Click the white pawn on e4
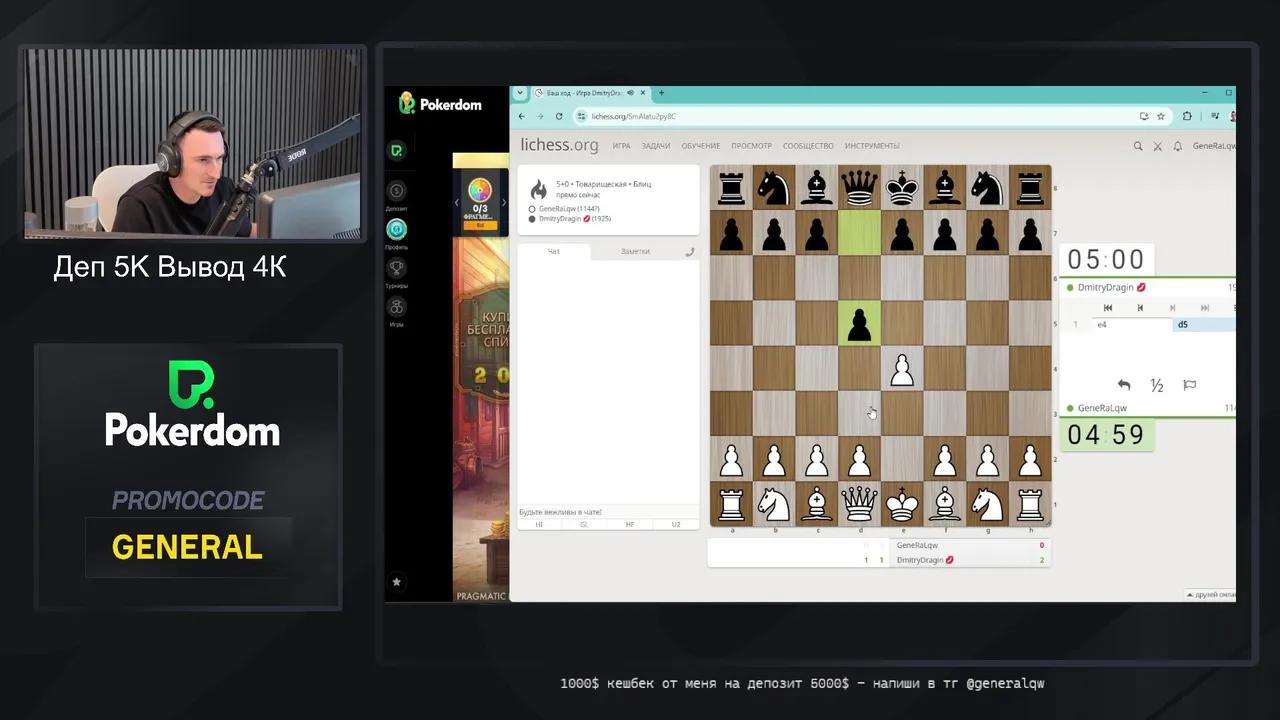This screenshot has height=720, width=1280. coord(903,368)
